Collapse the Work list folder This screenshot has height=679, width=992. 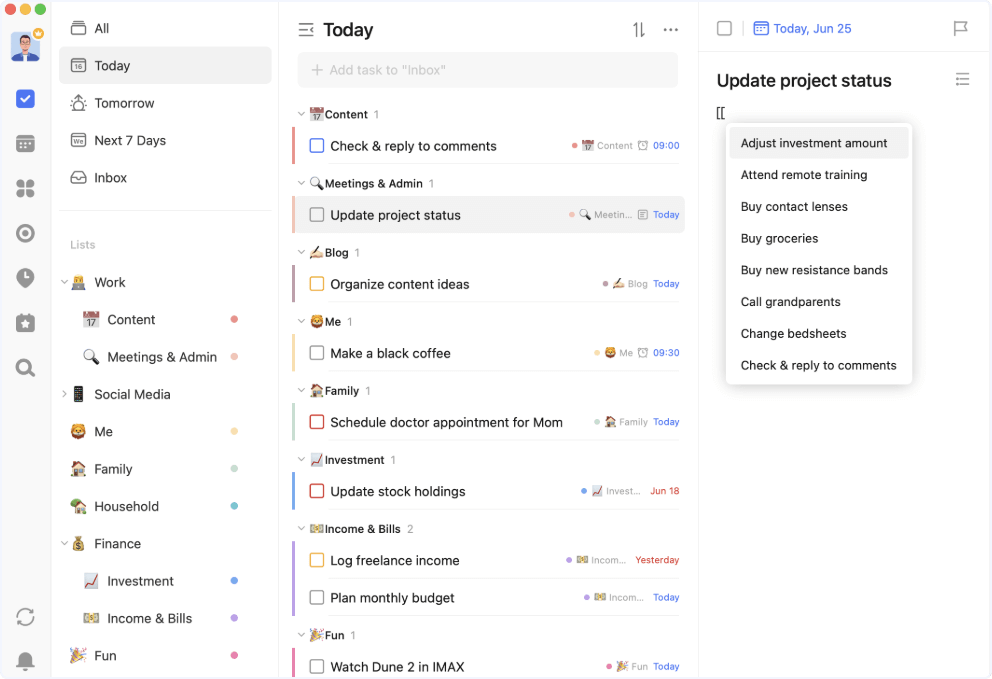pyautogui.click(x=65, y=283)
